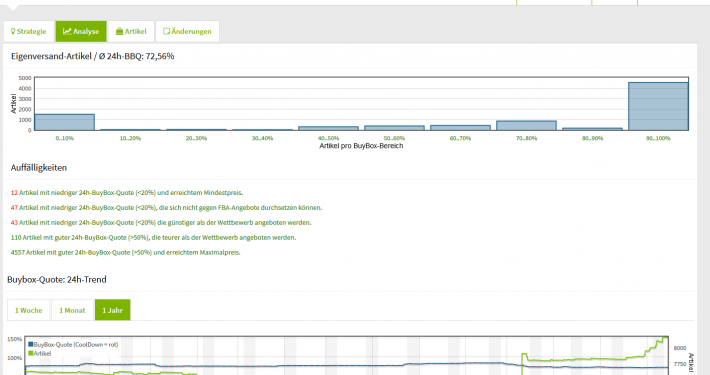Open the 43 Artikel günstiger als Wettbewerb link
Viewport: 710px width, 375px height.
pos(161,223)
